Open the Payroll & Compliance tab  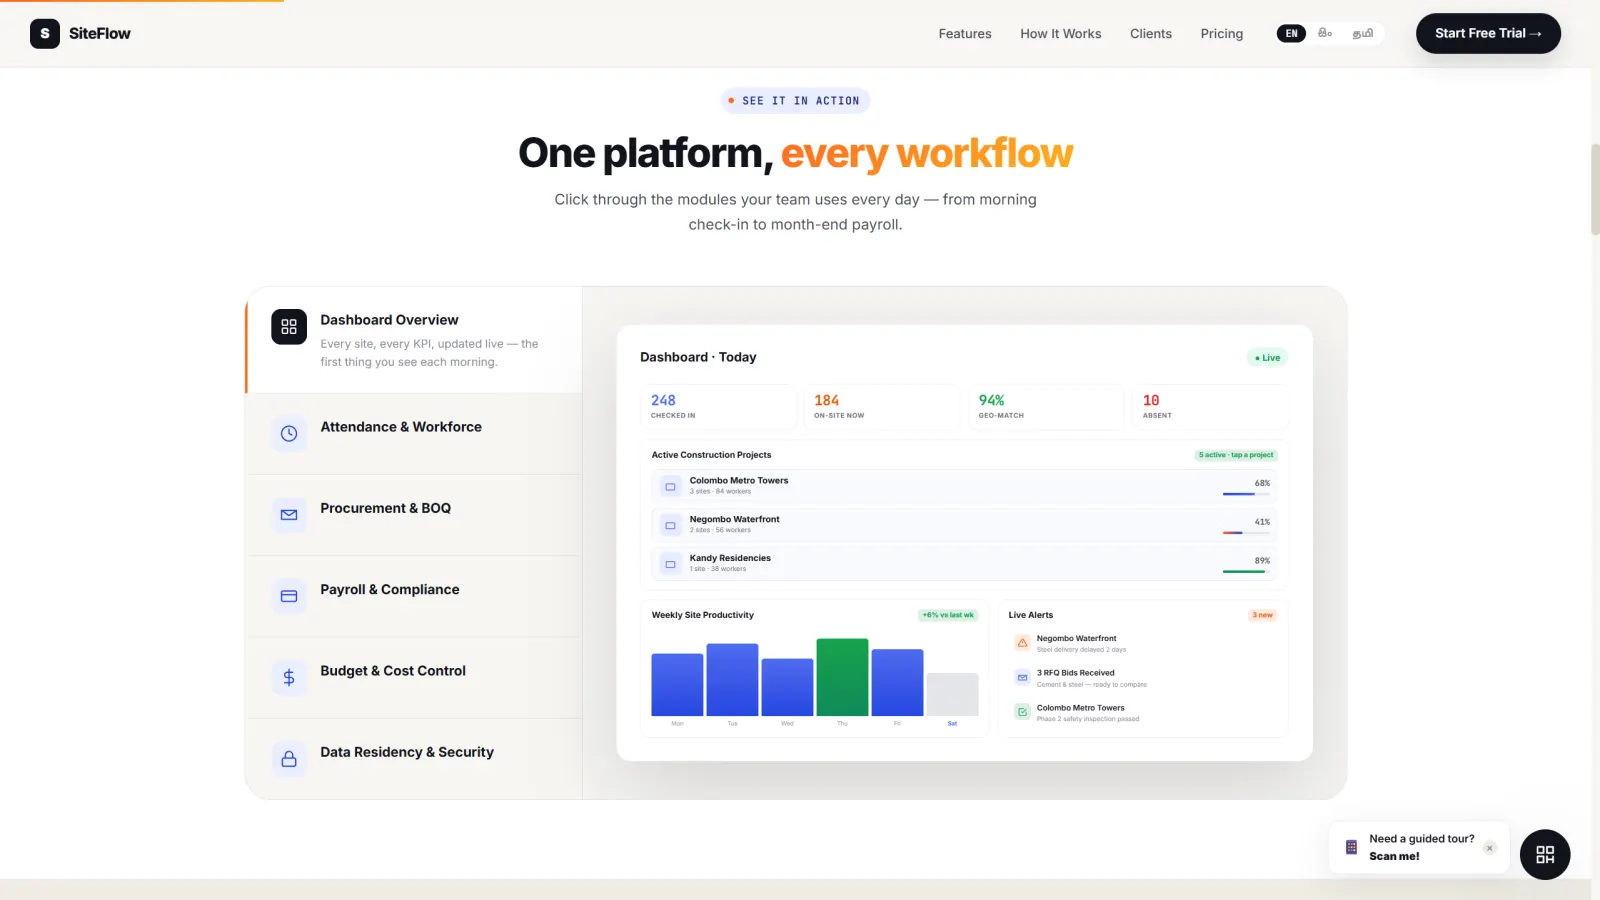pyautogui.click(x=414, y=596)
